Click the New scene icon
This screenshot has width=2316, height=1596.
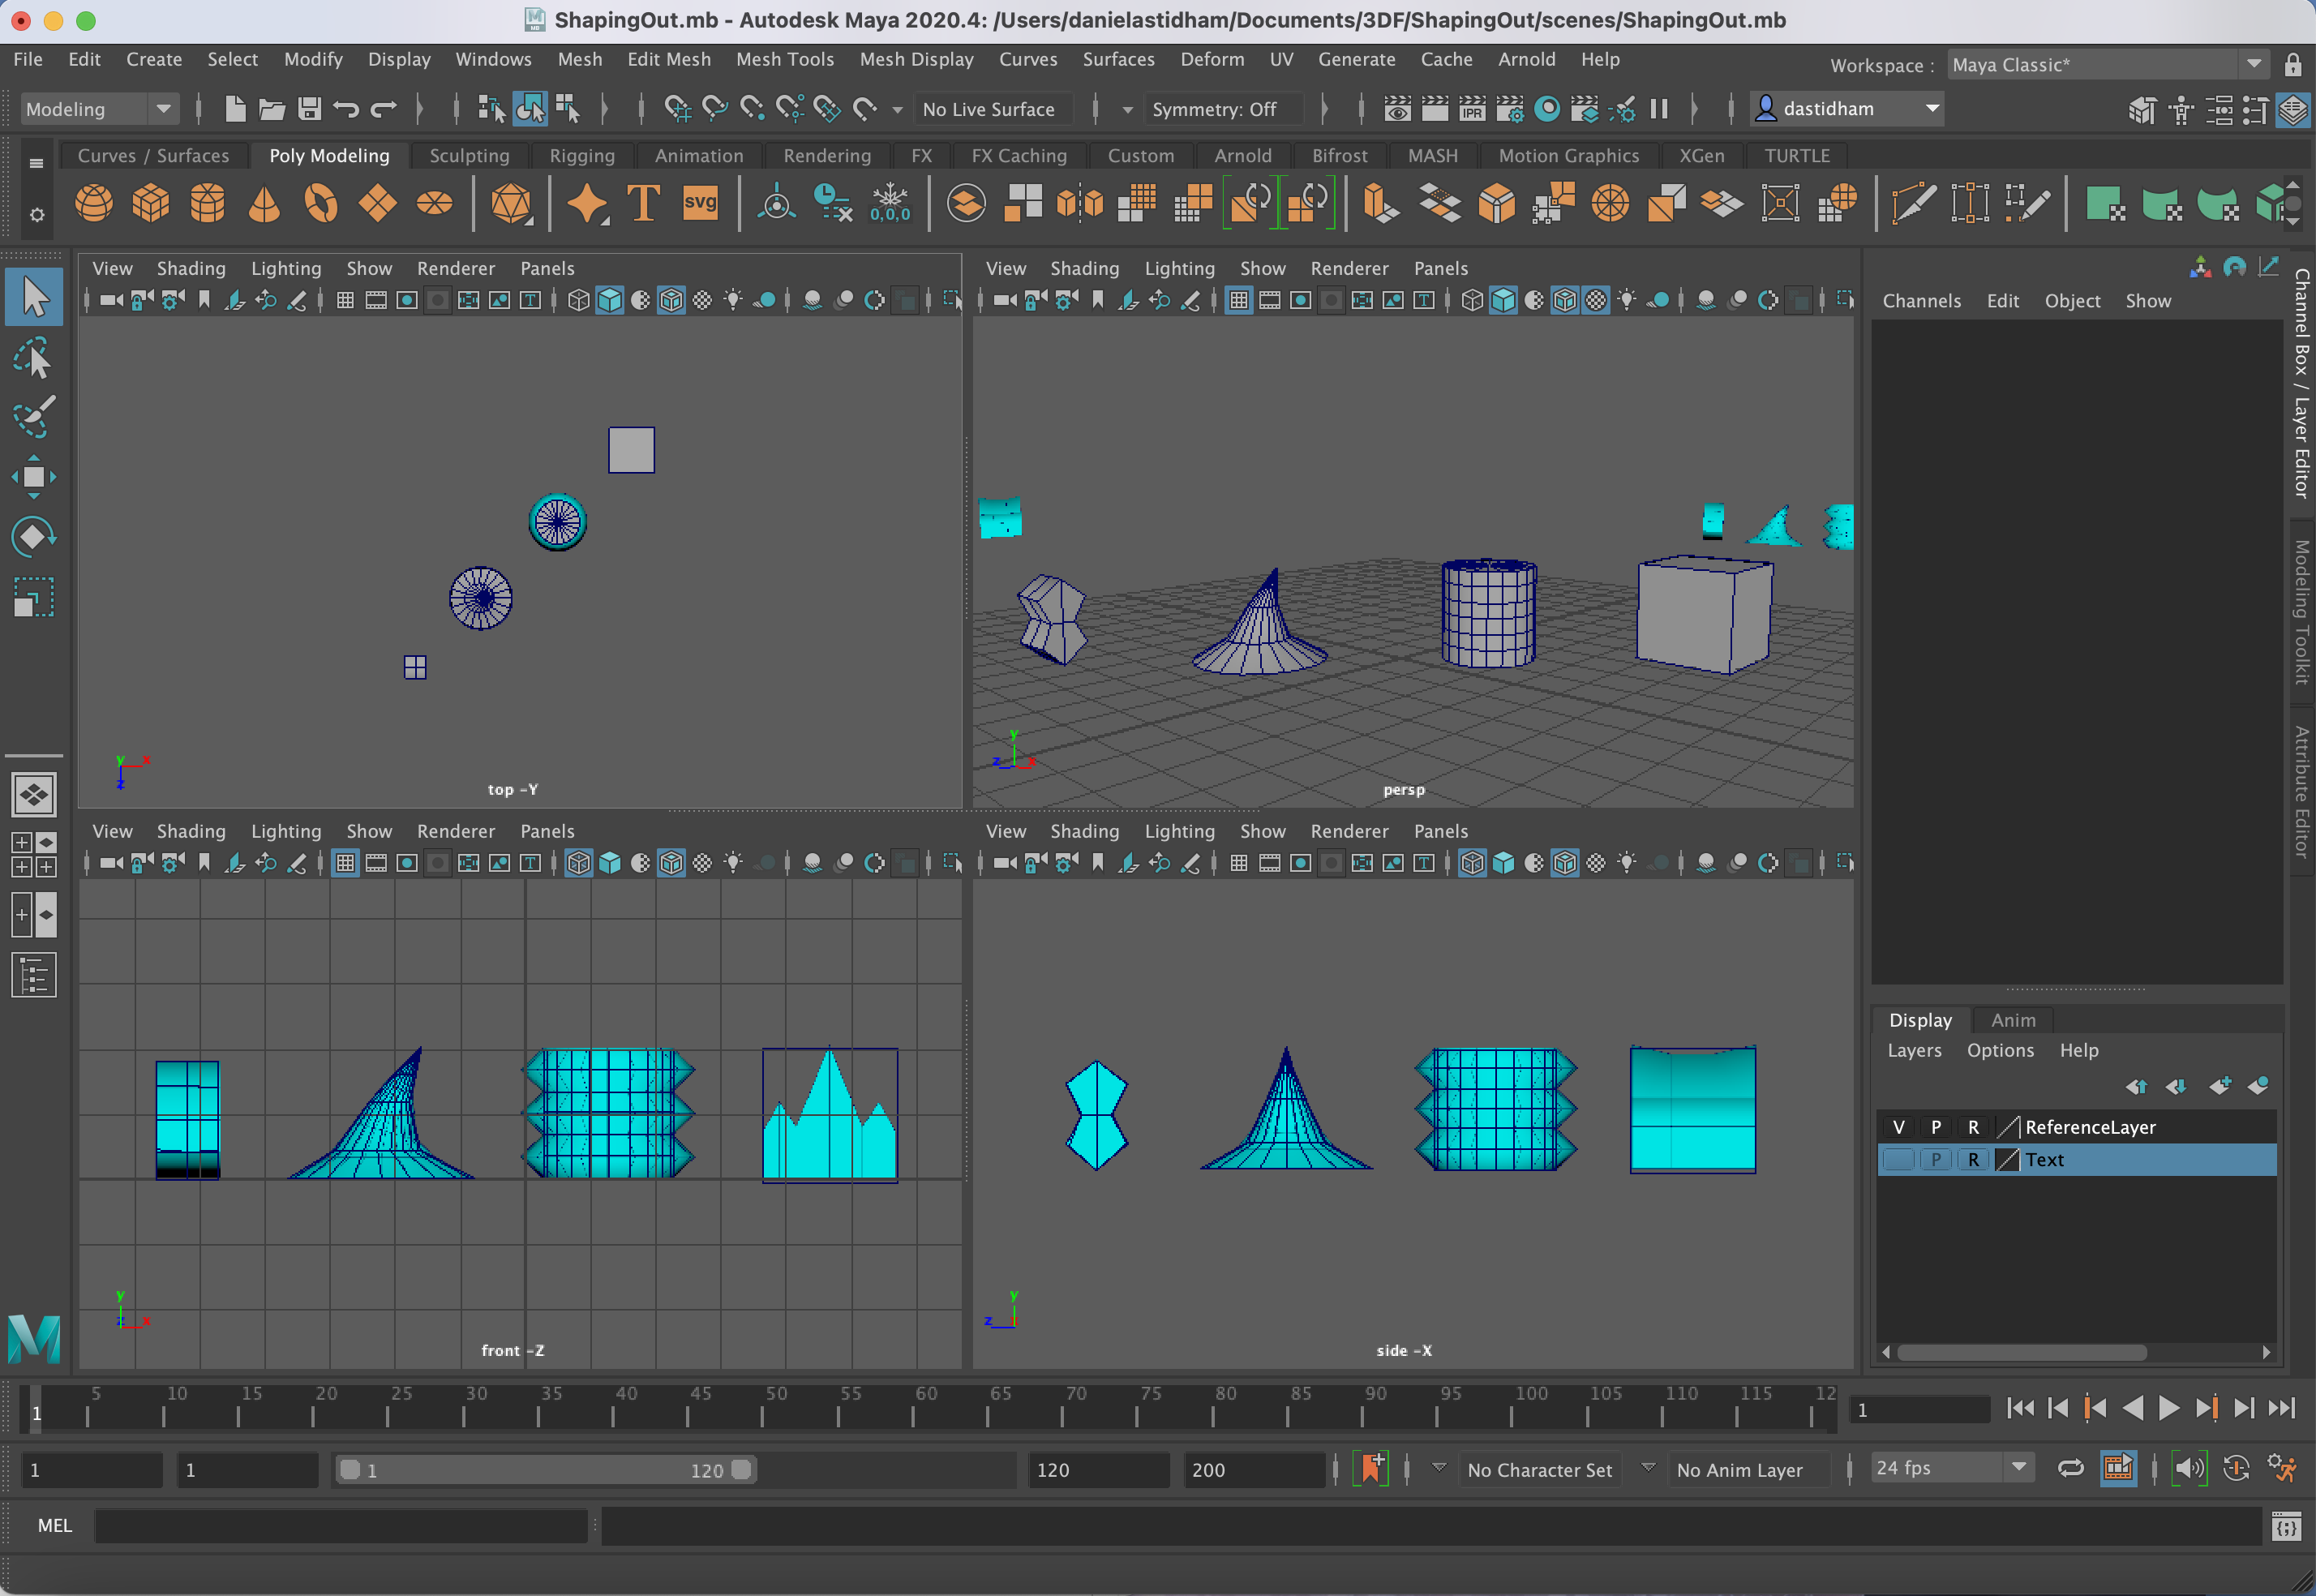tap(235, 108)
